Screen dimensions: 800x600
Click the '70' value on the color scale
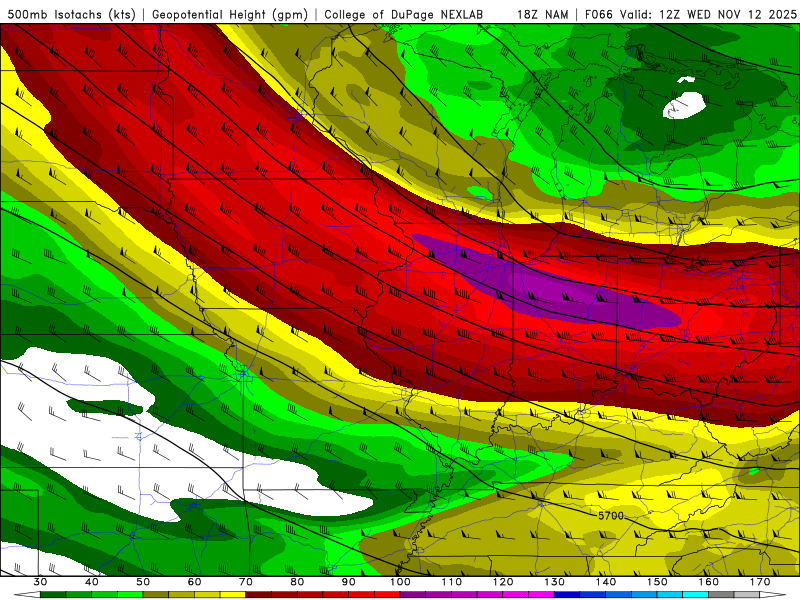pos(246,582)
